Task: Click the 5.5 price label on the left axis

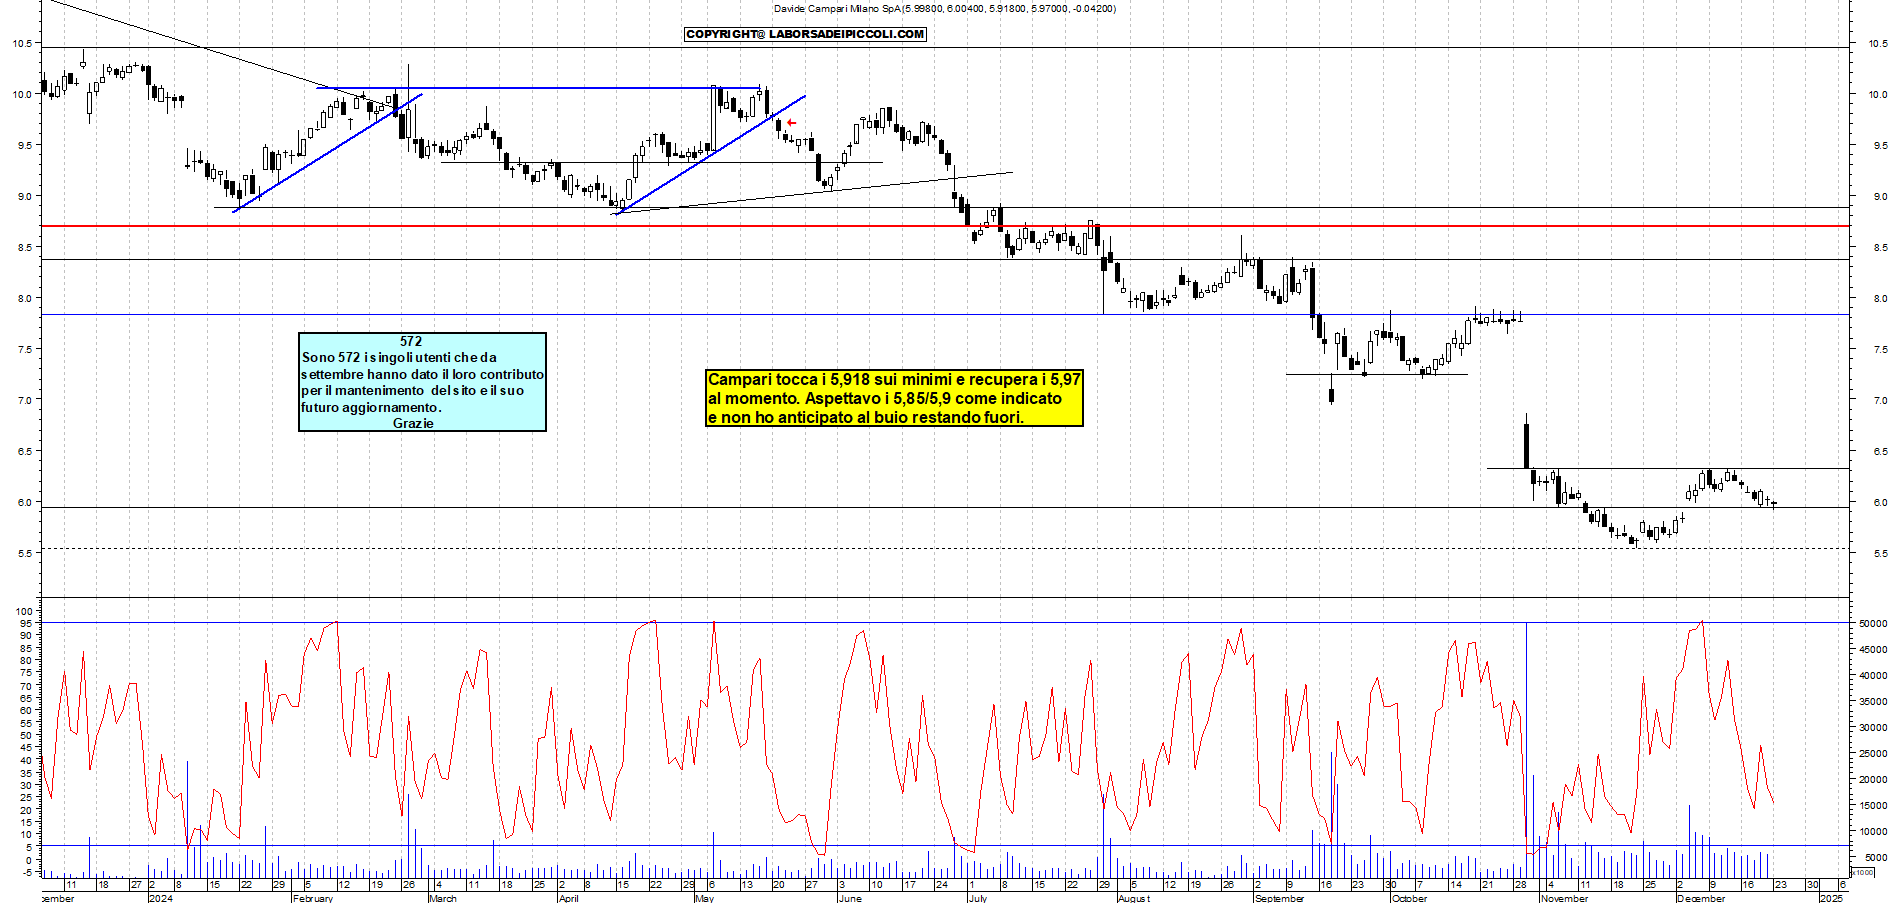Action: 24,554
